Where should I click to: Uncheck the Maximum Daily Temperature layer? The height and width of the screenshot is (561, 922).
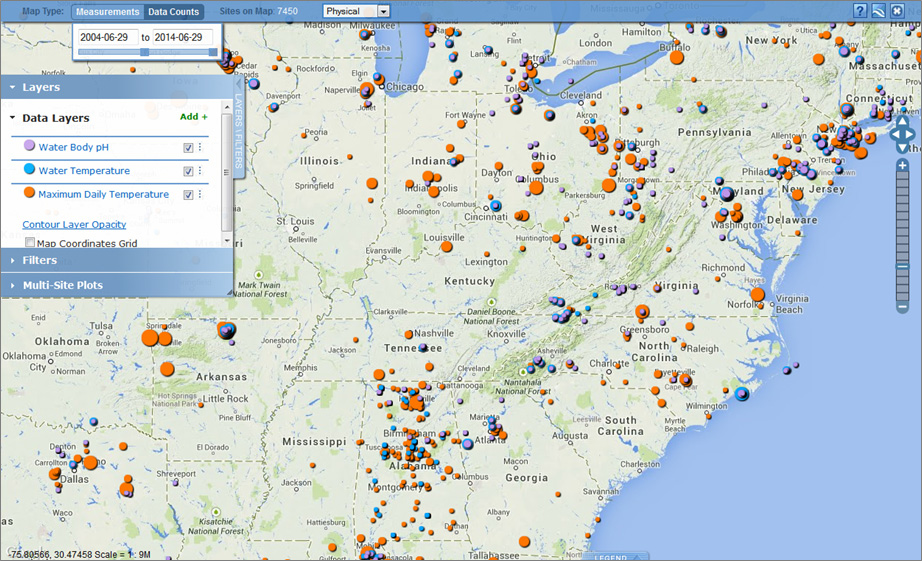pyautogui.click(x=188, y=195)
